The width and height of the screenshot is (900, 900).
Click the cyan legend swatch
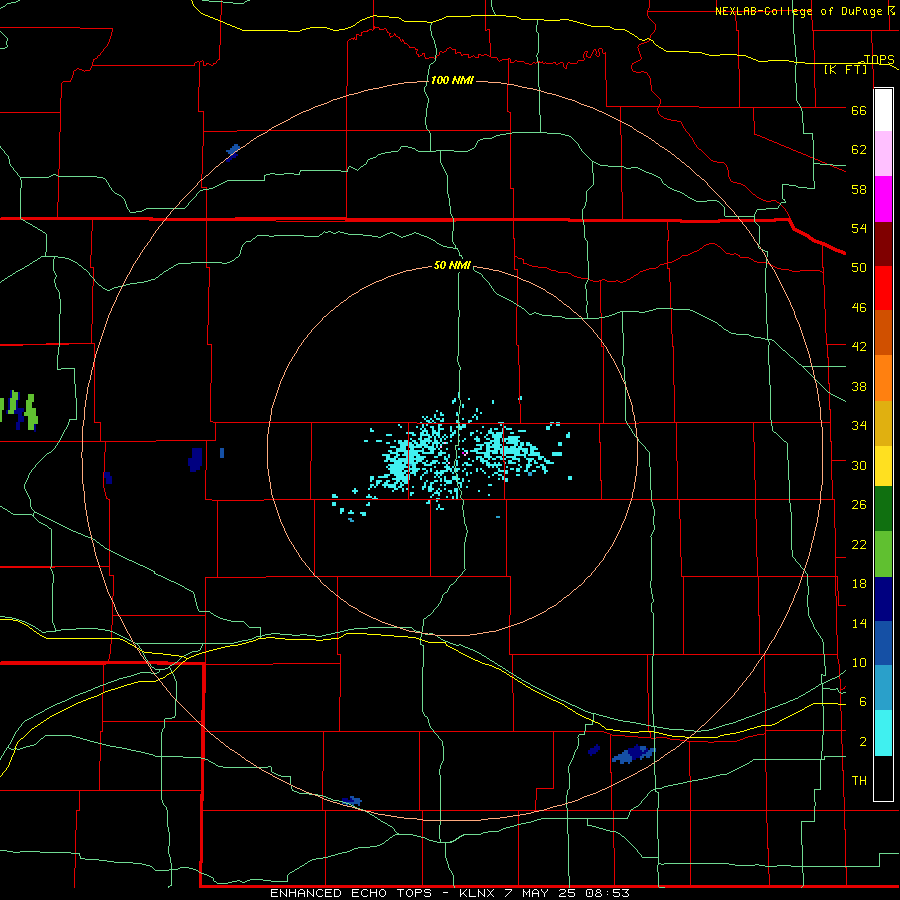(x=883, y=733)
